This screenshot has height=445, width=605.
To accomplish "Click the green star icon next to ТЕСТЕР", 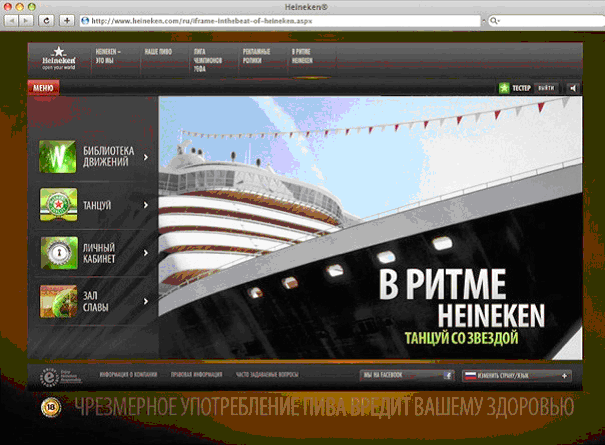I will coord(505,88).
